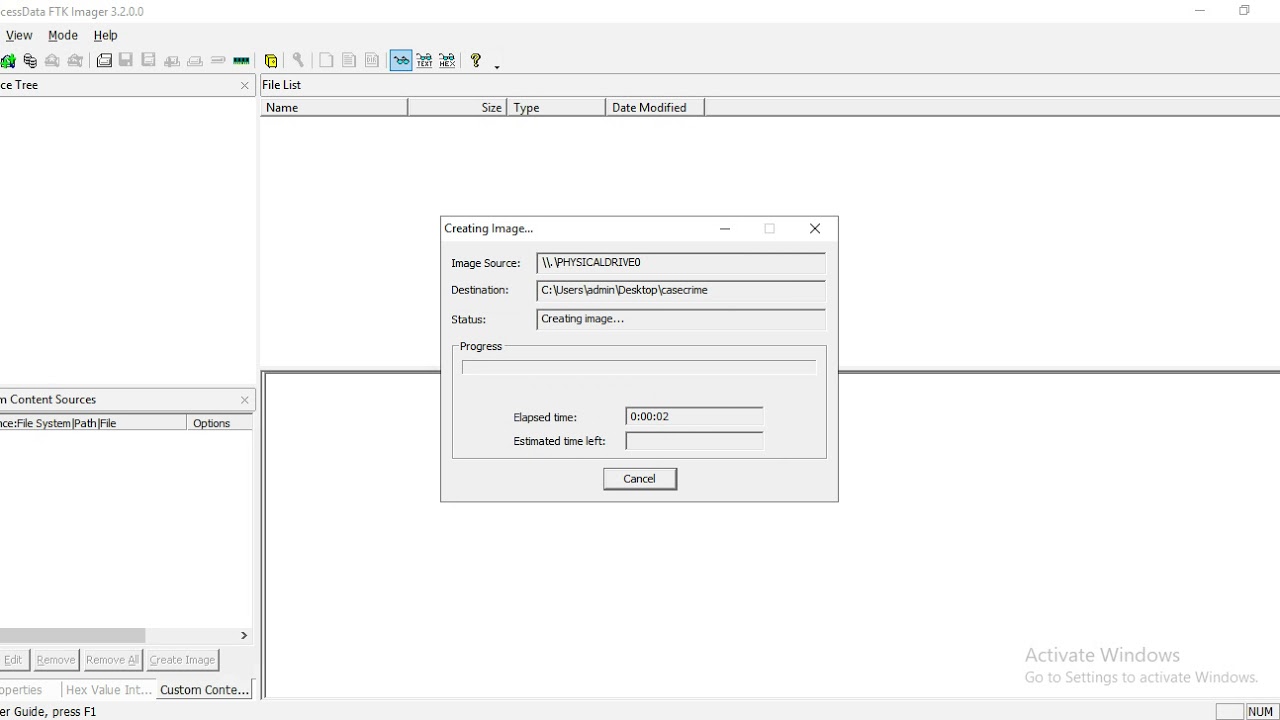
Task: Sort file list by Size column
Action: [x=458, y=107]
